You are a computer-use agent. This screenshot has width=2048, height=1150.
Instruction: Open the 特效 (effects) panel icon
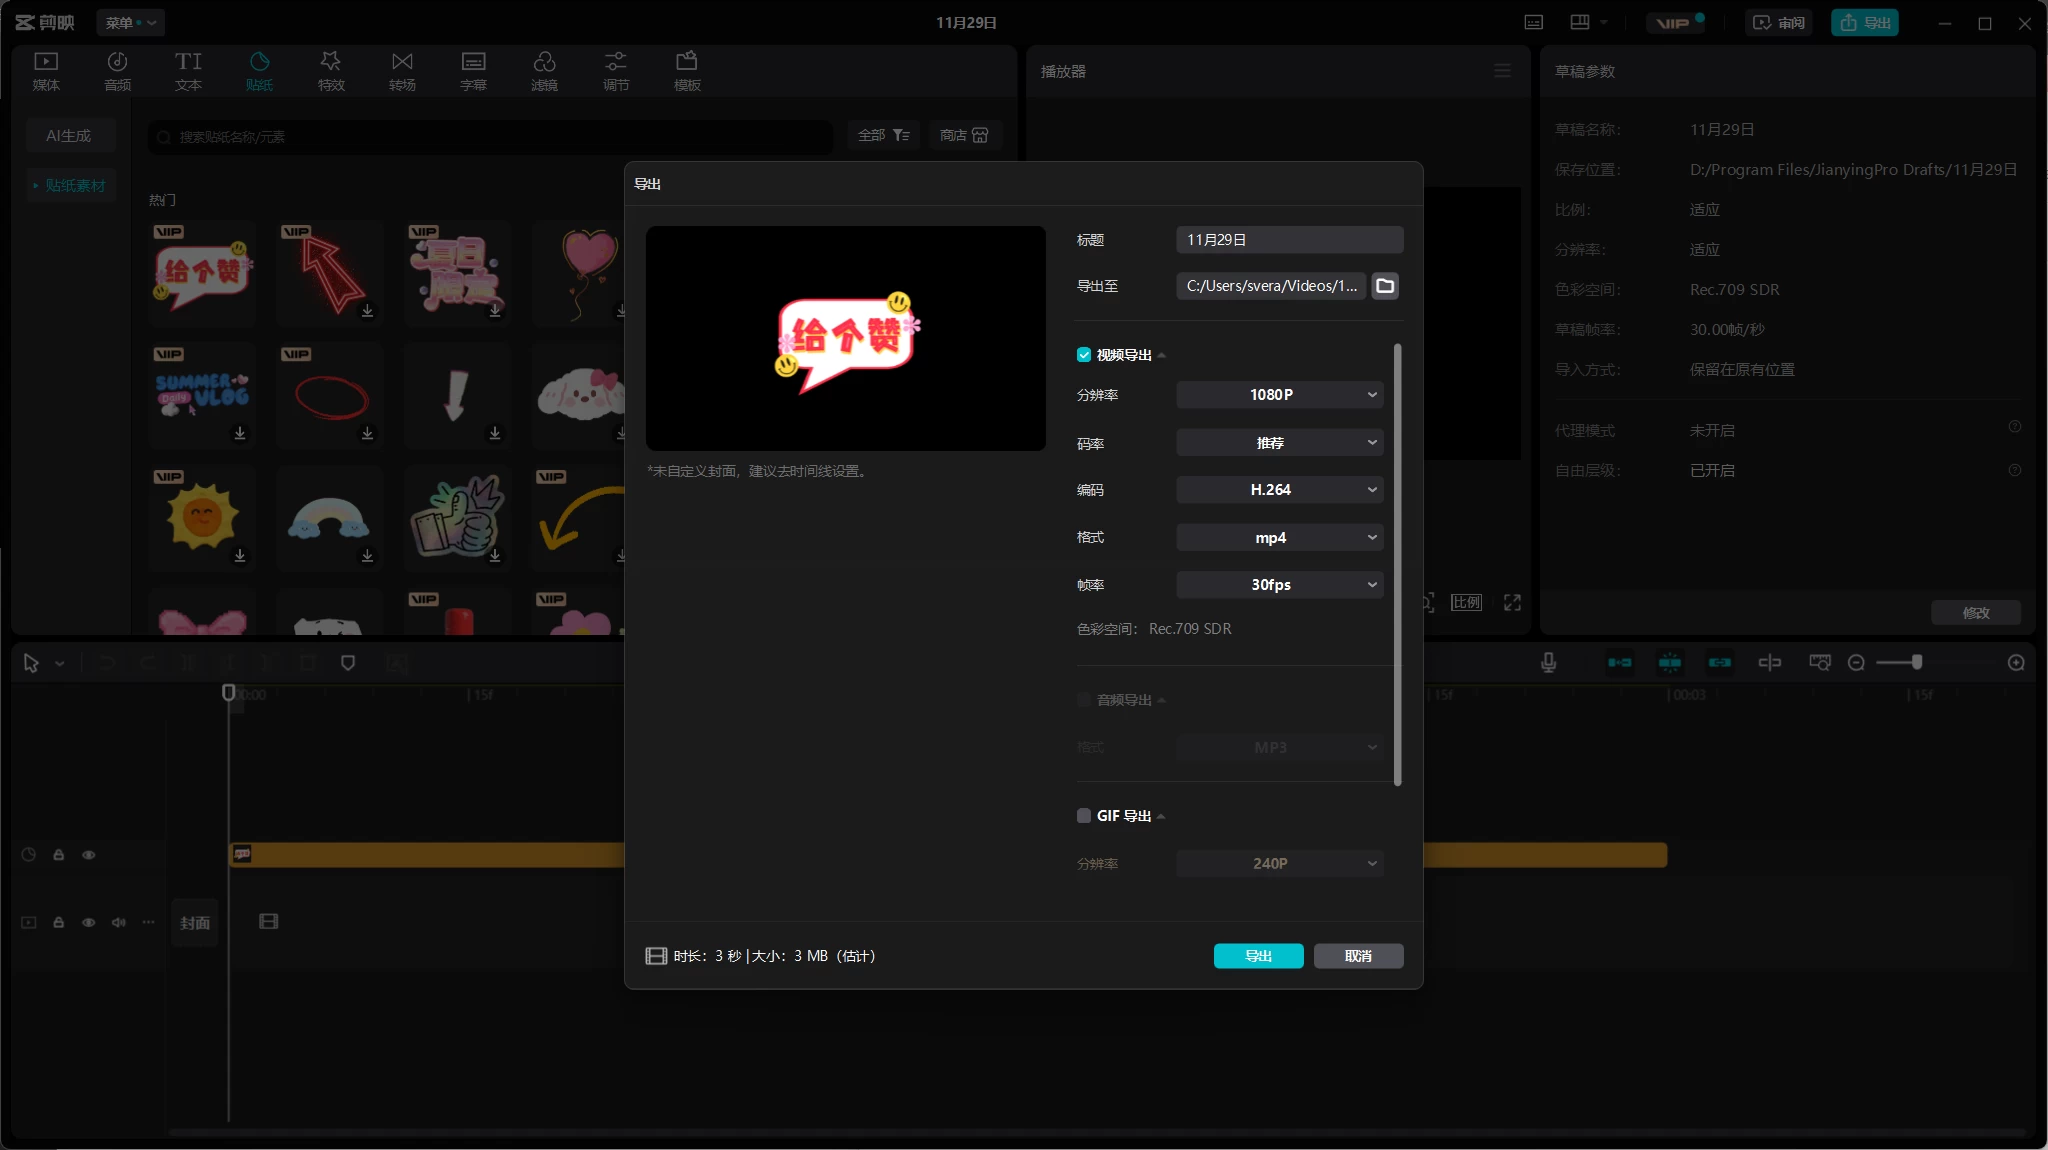click(x=330, y=70)
